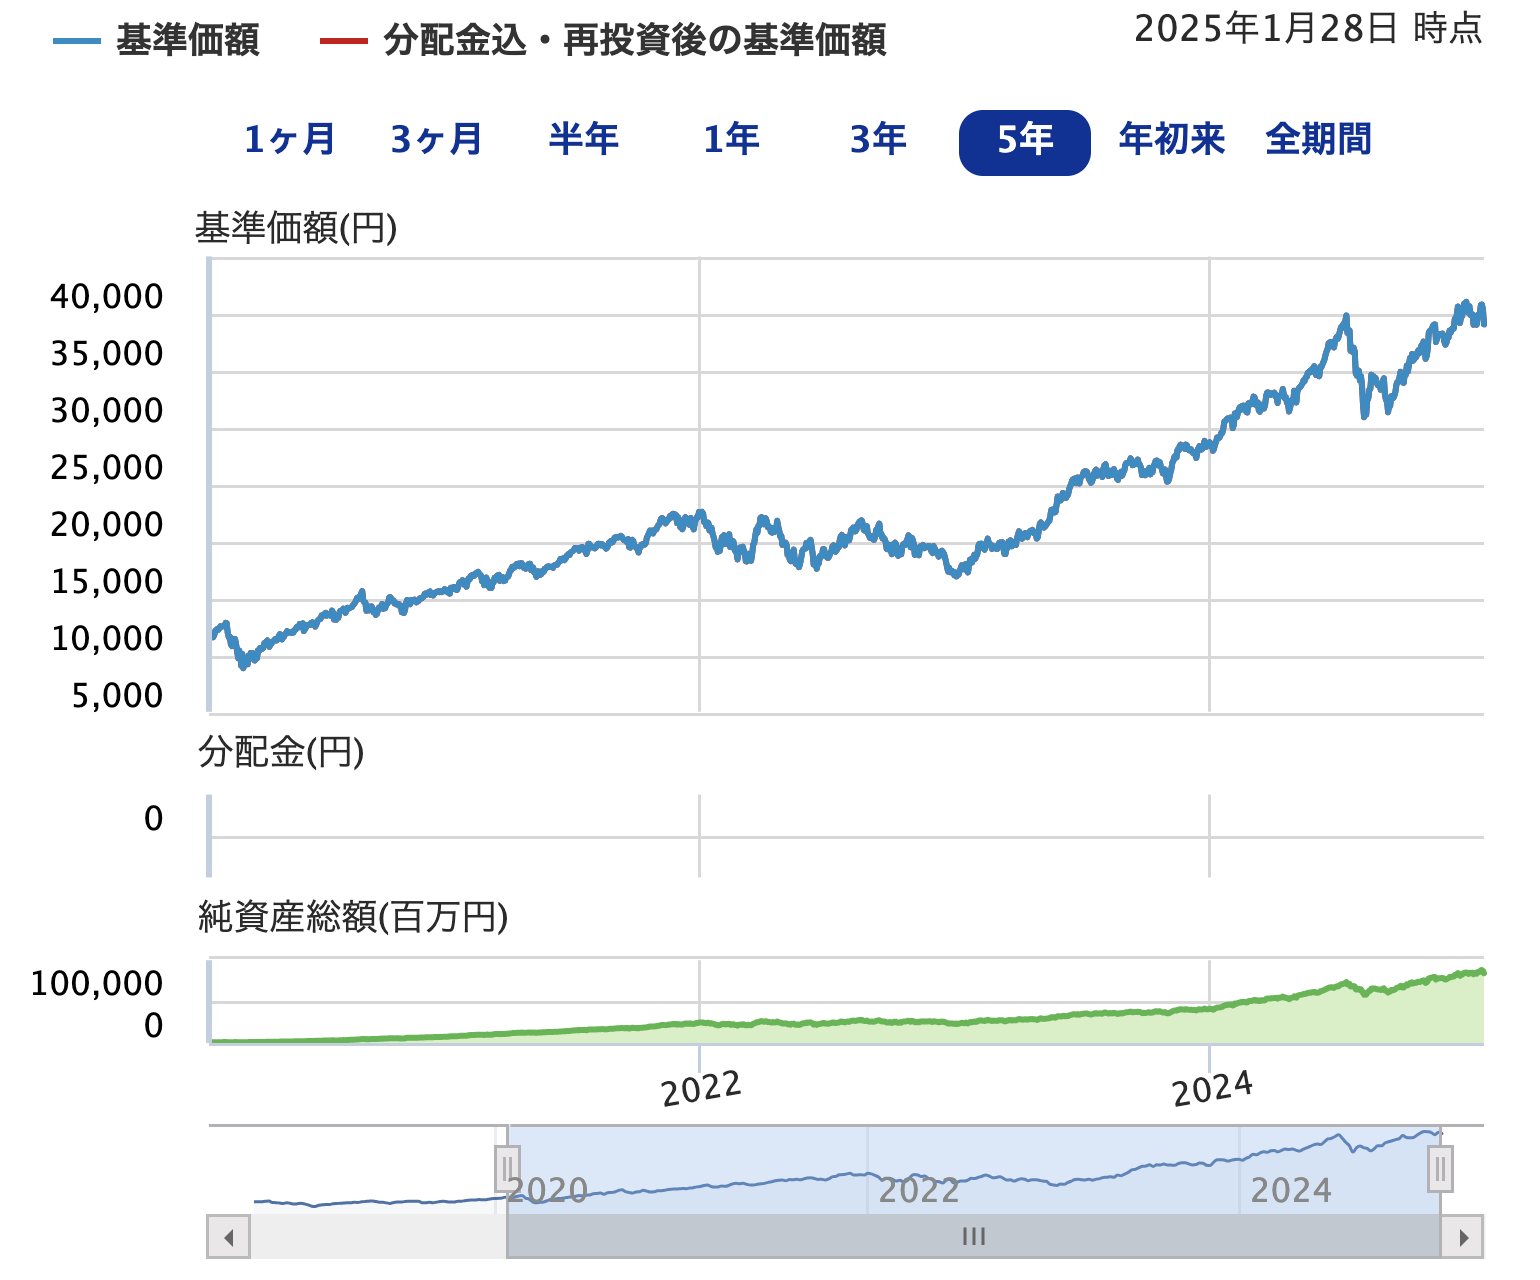Viewport: 1540px width, 1280px height.
Task: Select the 1年 period tab
Action: point(731,140)
